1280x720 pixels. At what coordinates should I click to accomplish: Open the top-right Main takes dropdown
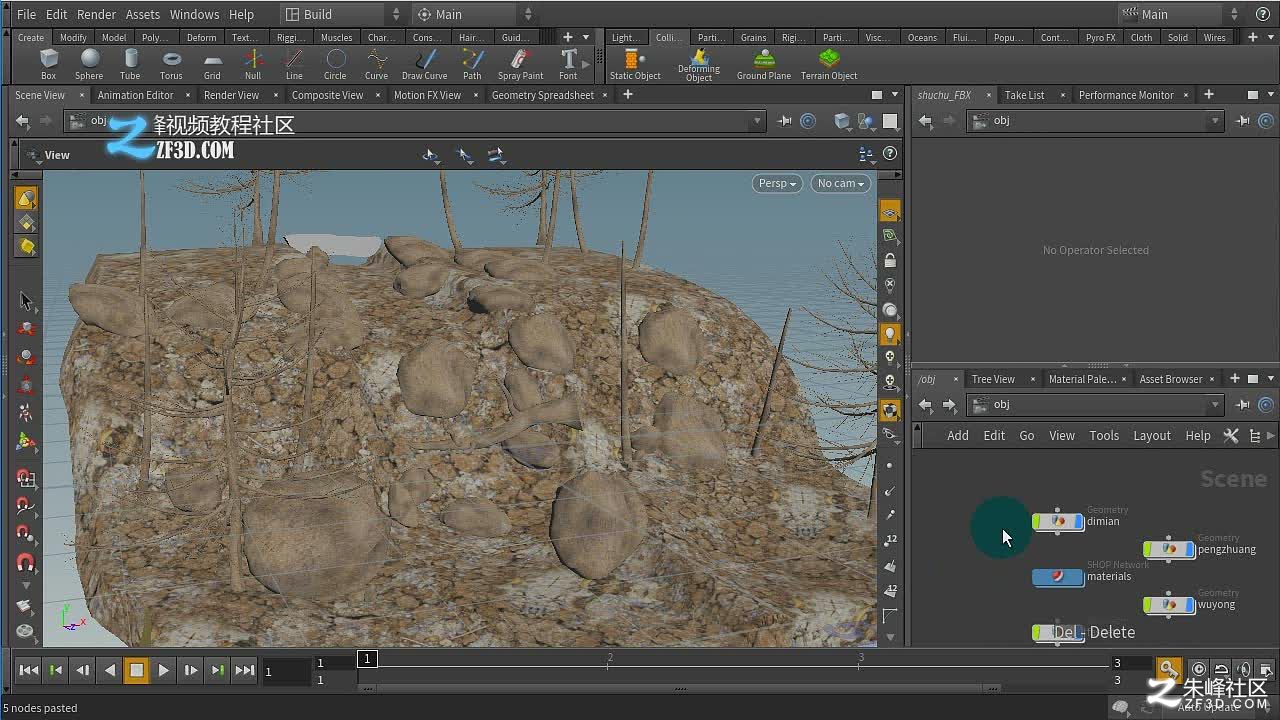1181,14
